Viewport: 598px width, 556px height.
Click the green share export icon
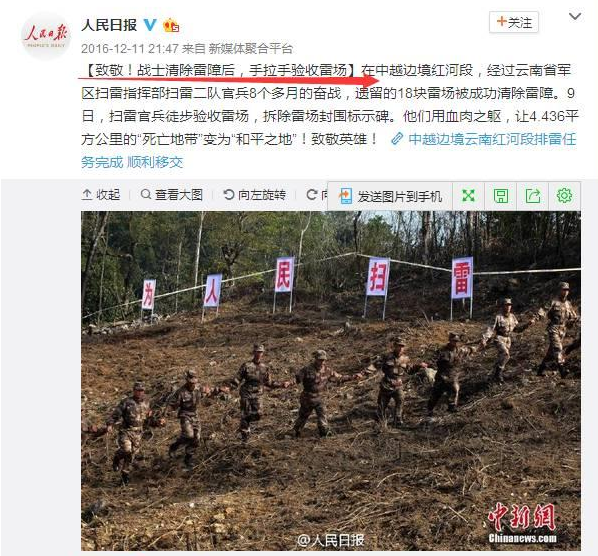(533, 196)
